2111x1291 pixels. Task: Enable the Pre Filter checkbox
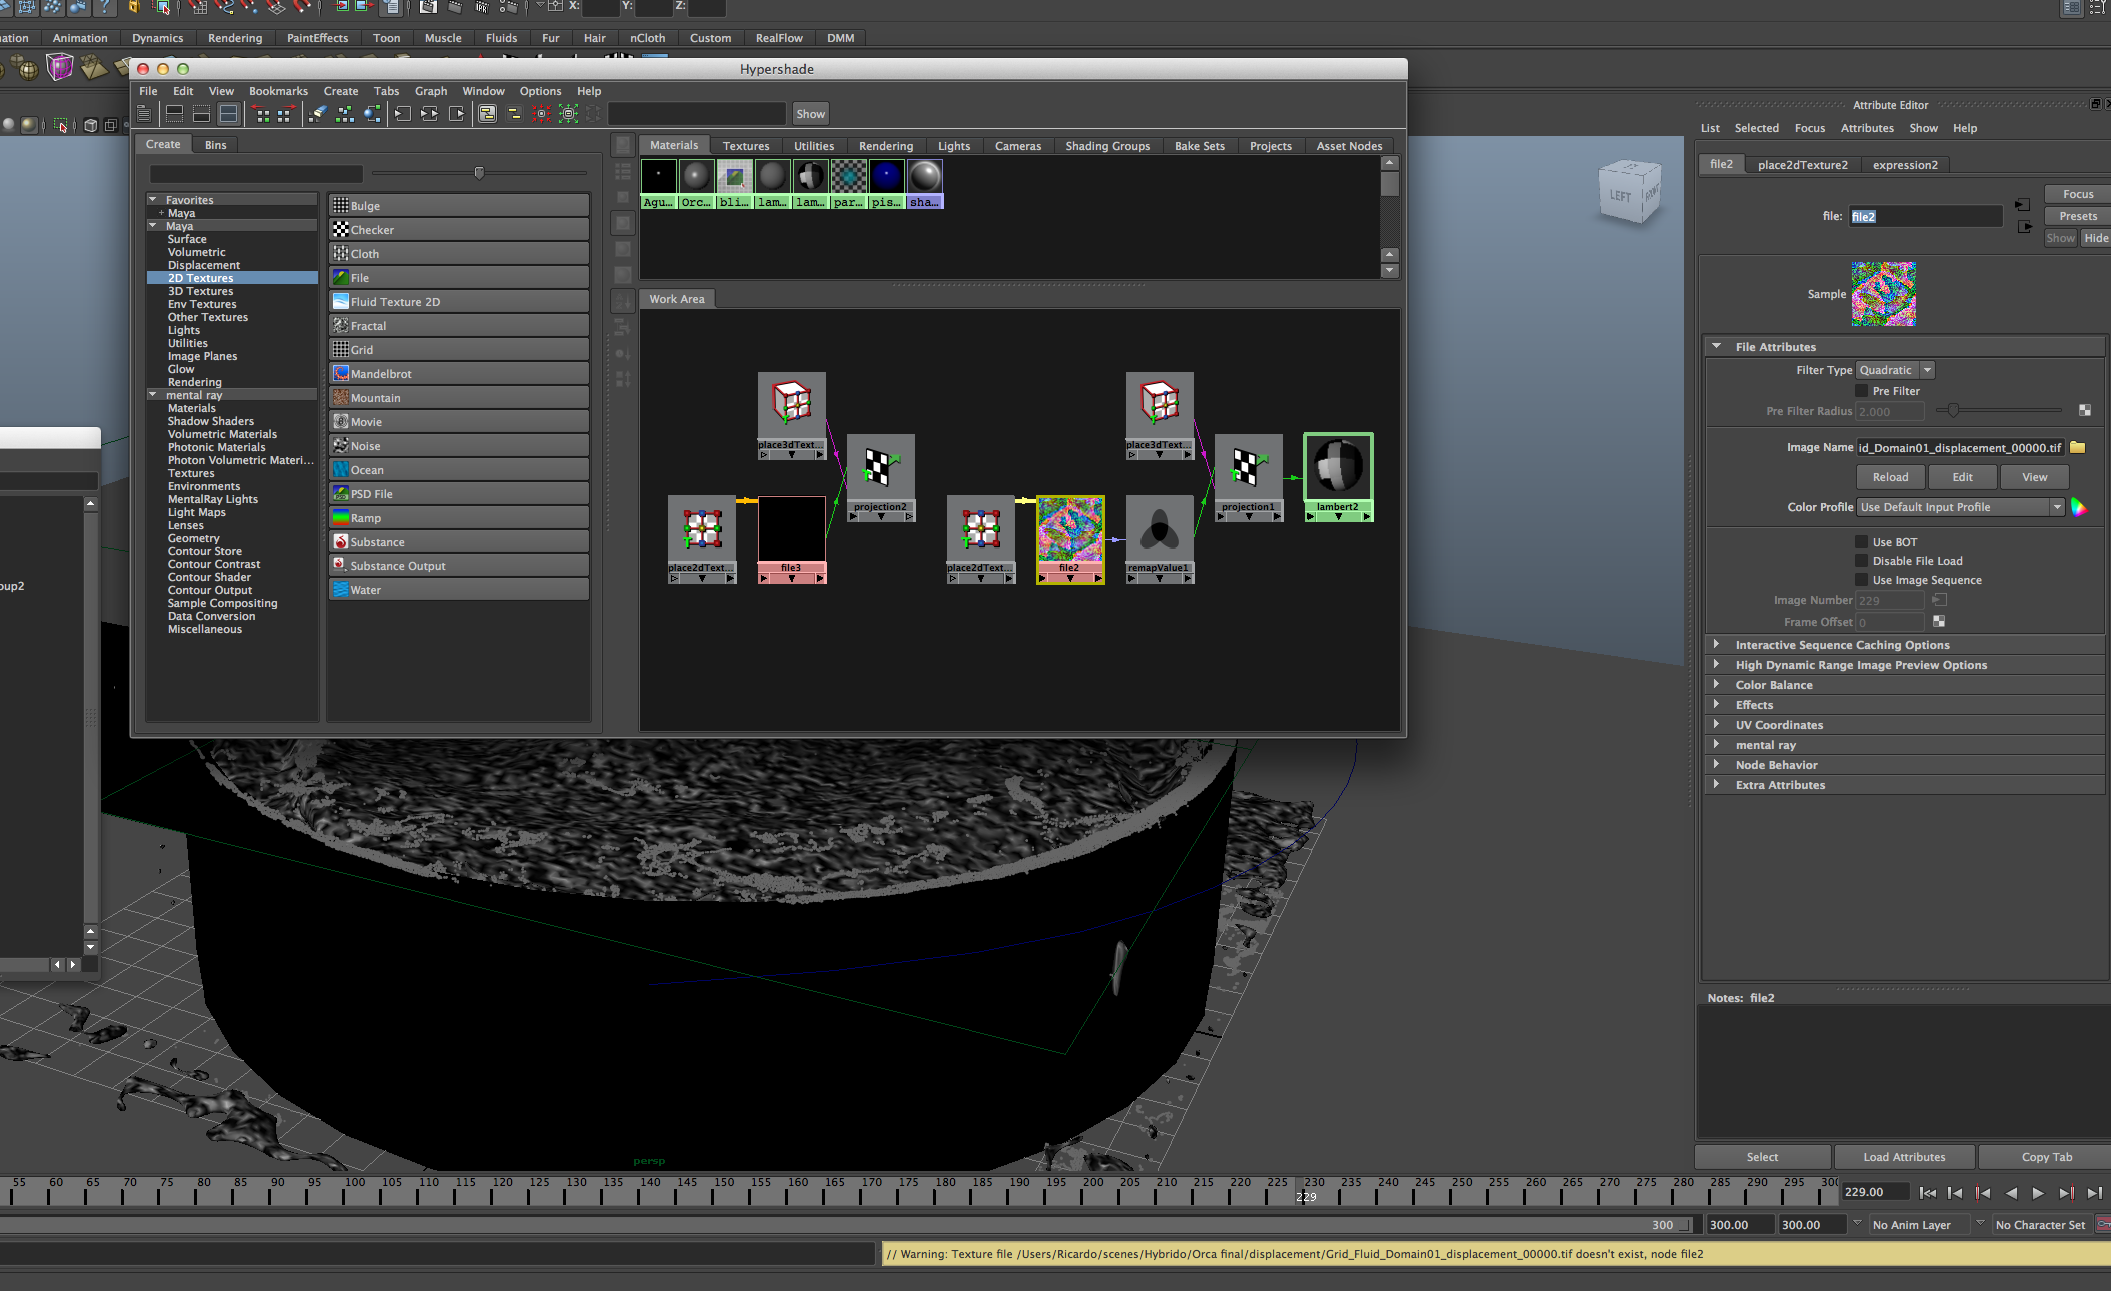point(1861,391)
